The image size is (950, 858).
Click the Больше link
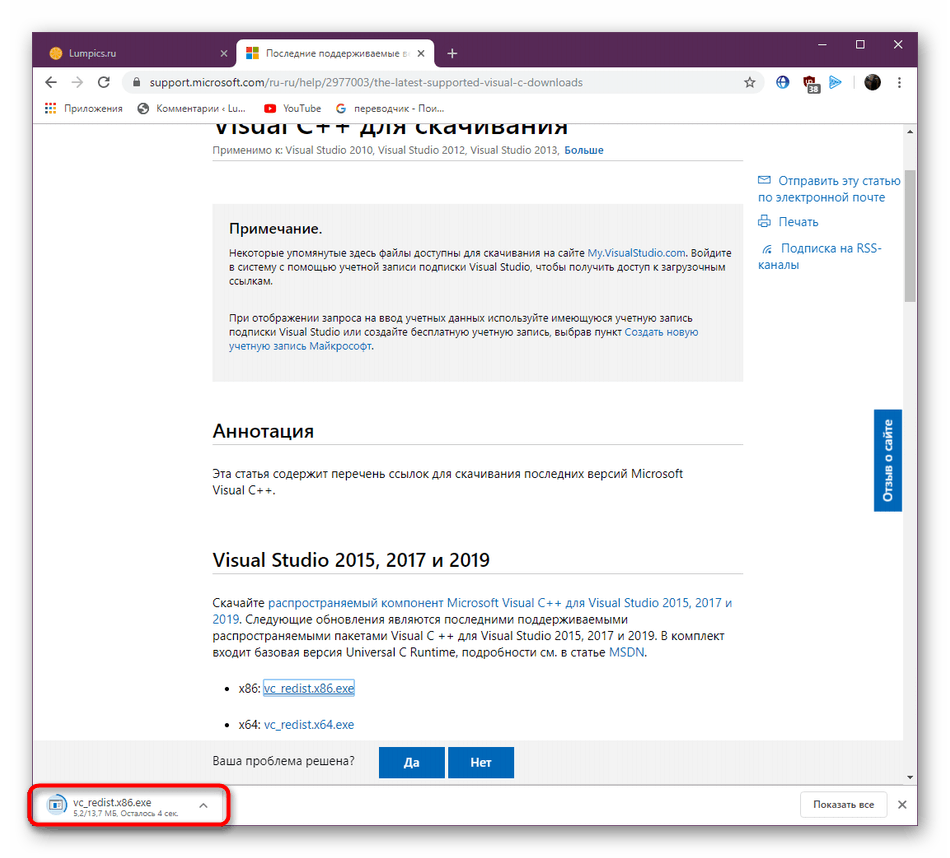(583, 150)
